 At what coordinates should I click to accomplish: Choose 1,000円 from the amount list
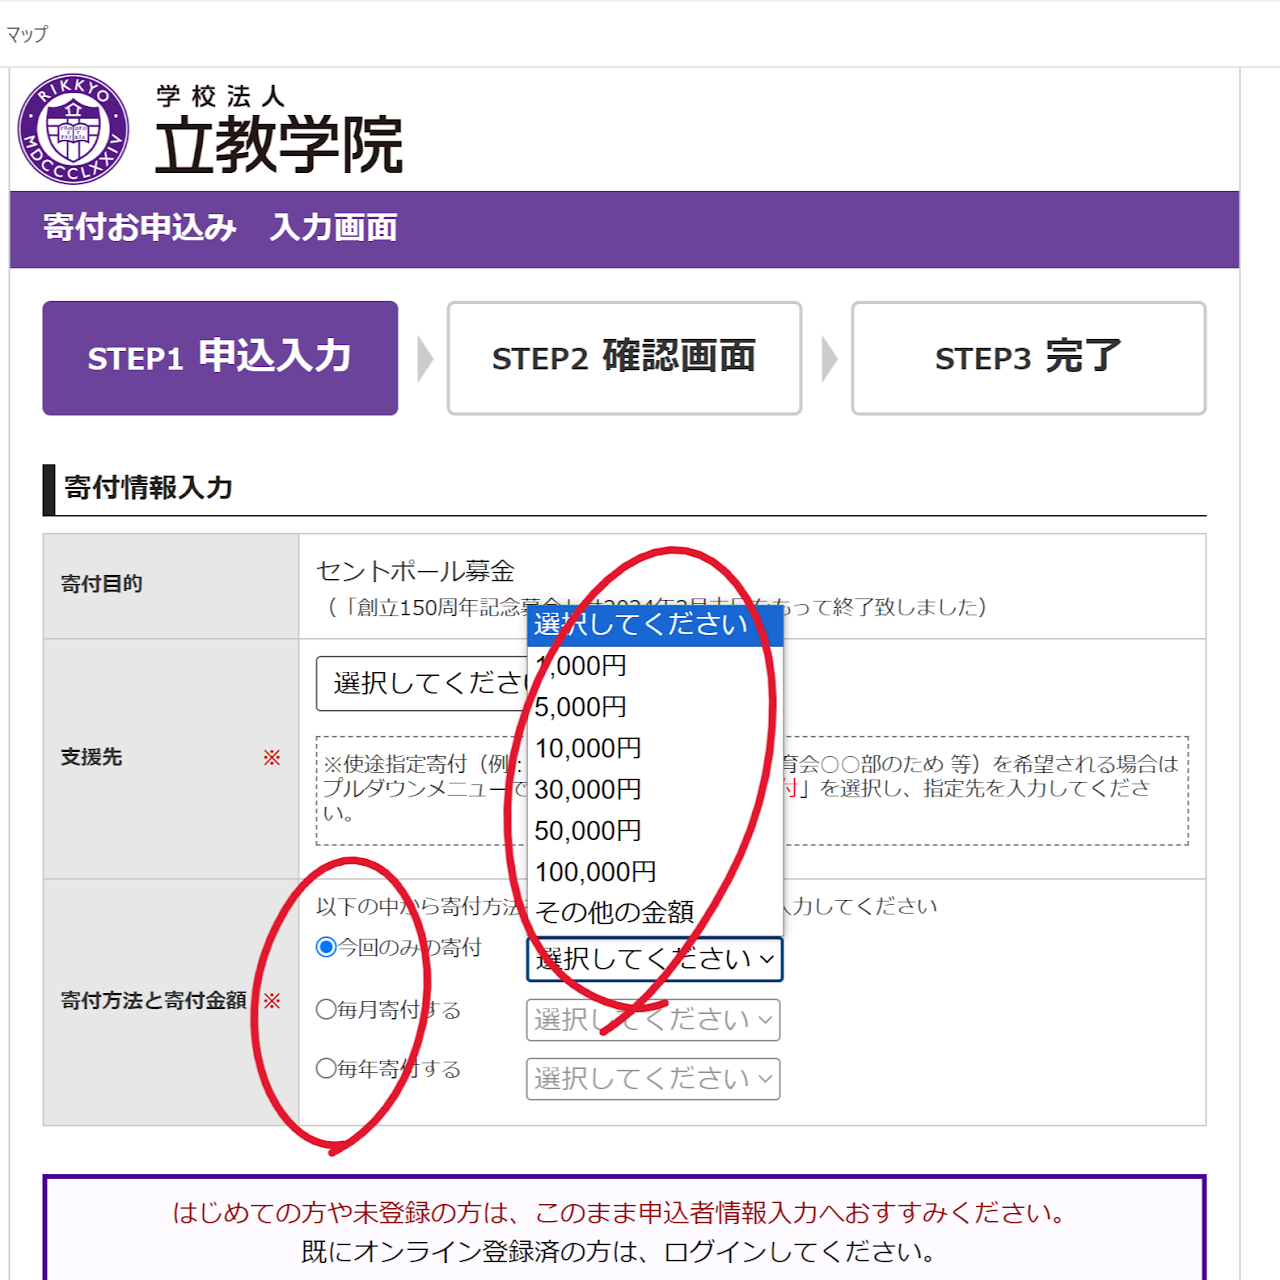tap(655, 666)
